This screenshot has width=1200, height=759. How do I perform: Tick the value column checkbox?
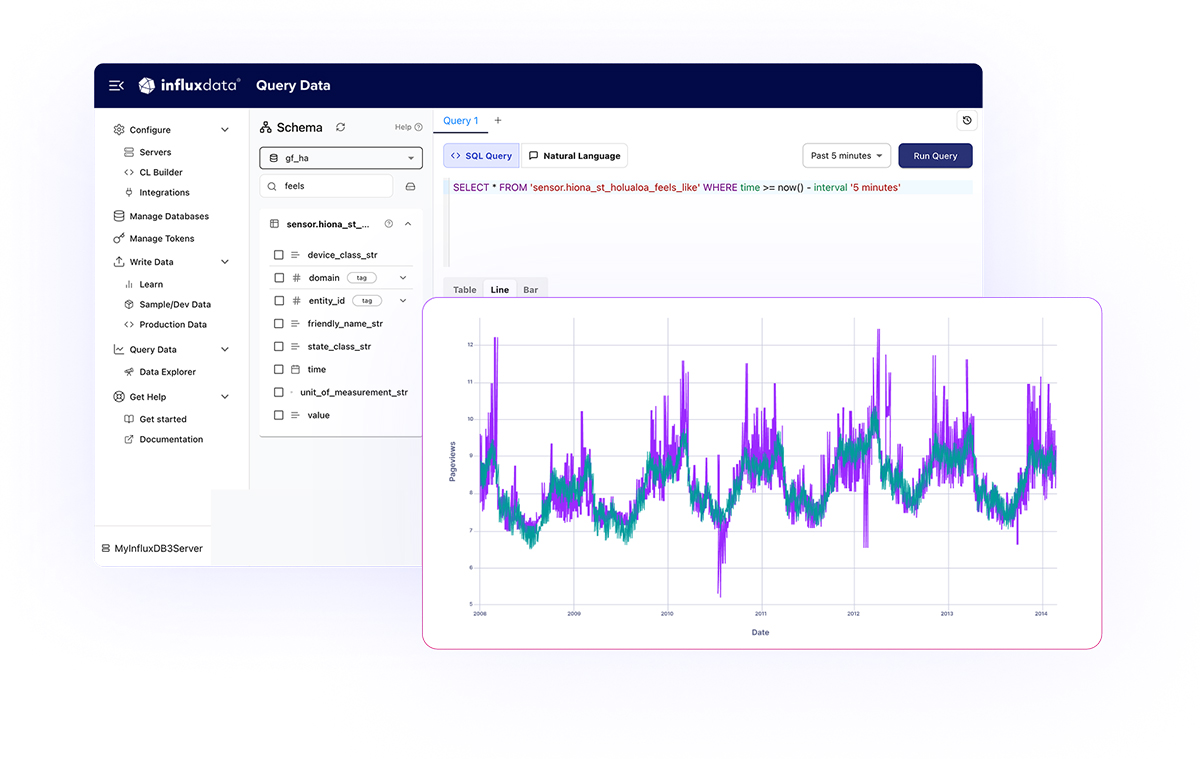point(279,415)
